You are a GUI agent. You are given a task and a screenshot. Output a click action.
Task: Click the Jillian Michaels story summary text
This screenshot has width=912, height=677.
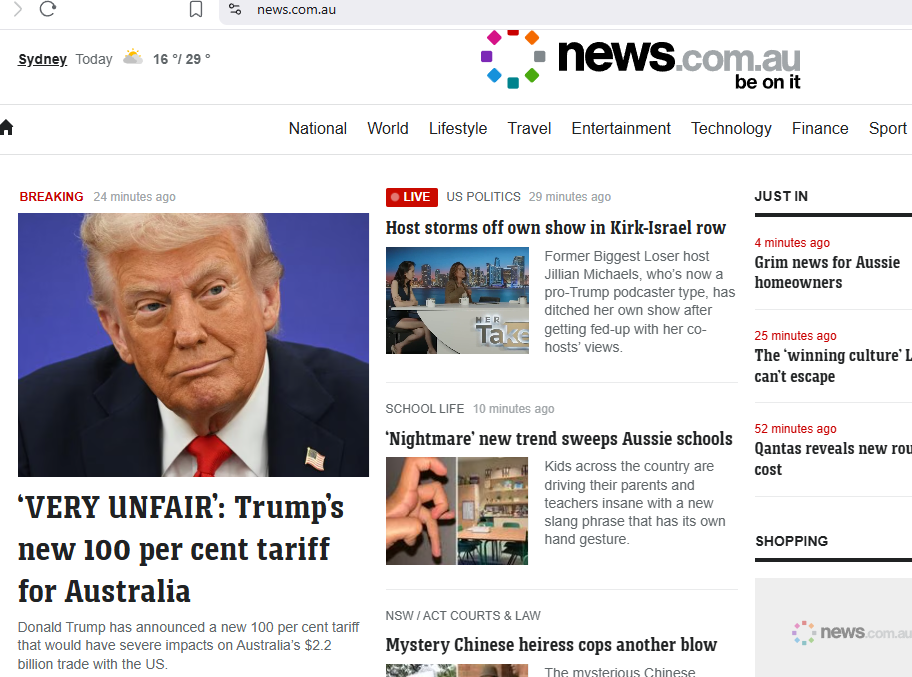point(640,301)
